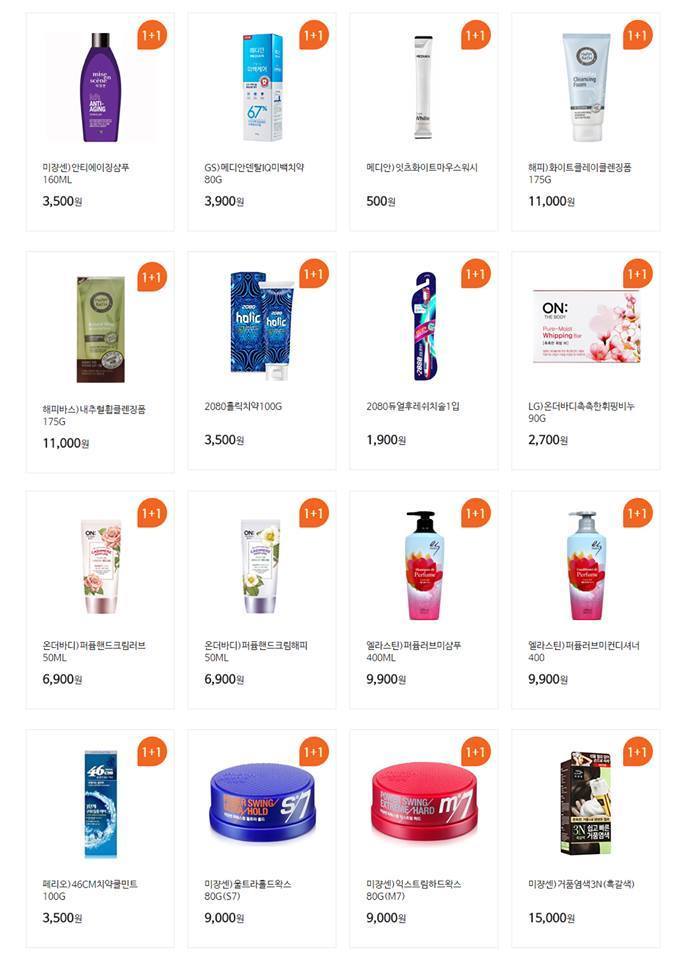The image size is (686, 960).
Task: Open the 2080홀릭치약100G product title
Action: (x=243, y=406)
